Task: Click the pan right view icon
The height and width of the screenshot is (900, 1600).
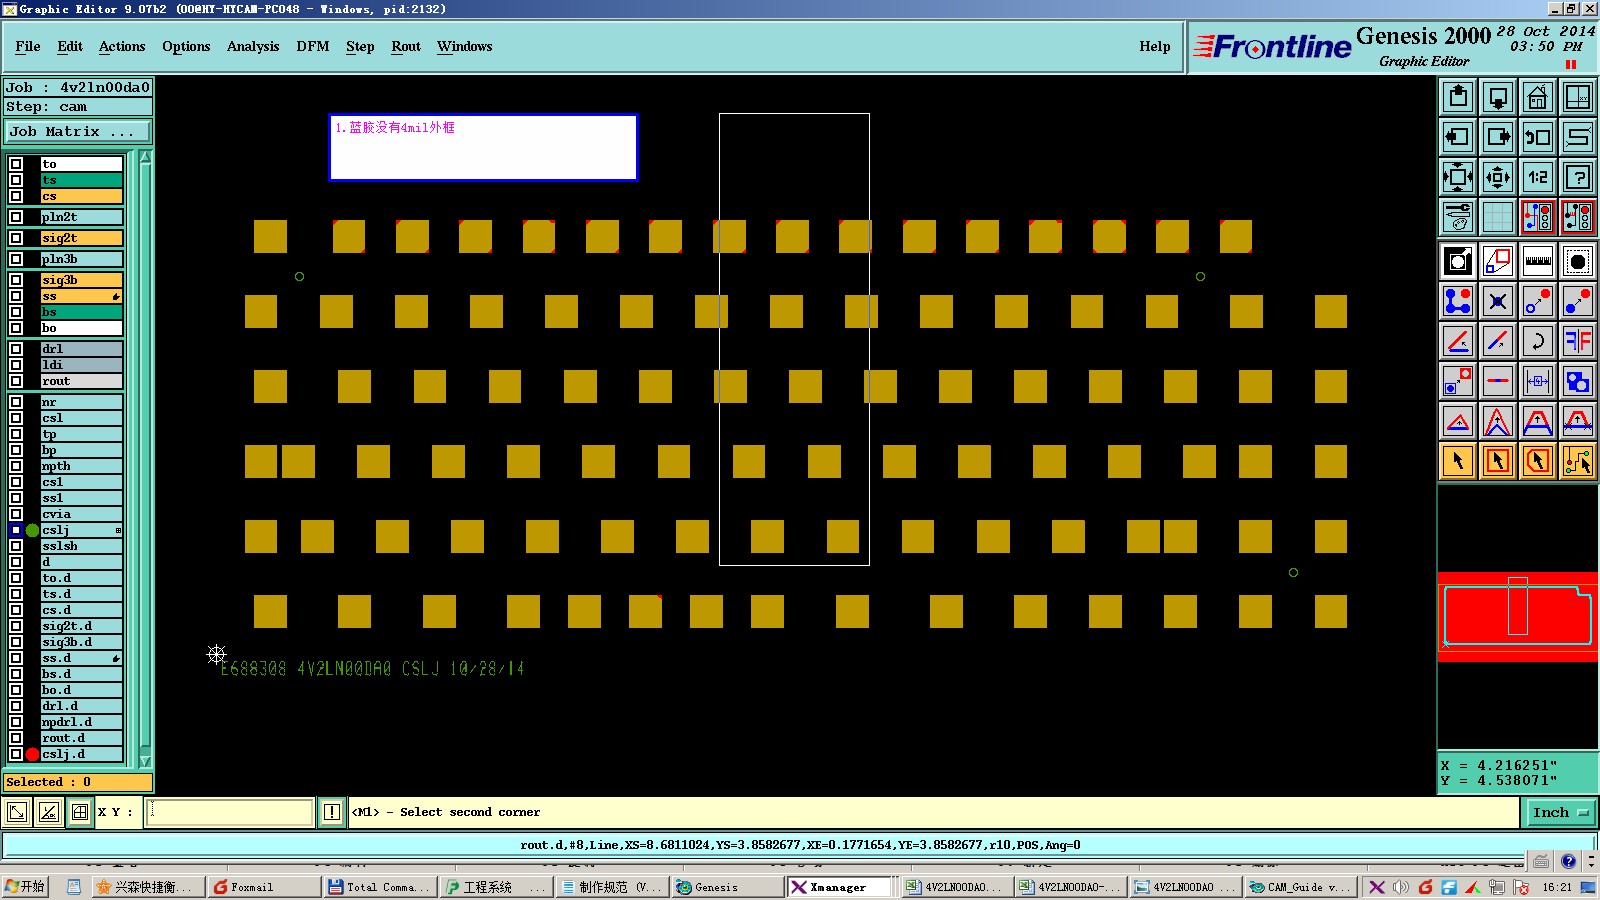Action: pos(1498,137)
